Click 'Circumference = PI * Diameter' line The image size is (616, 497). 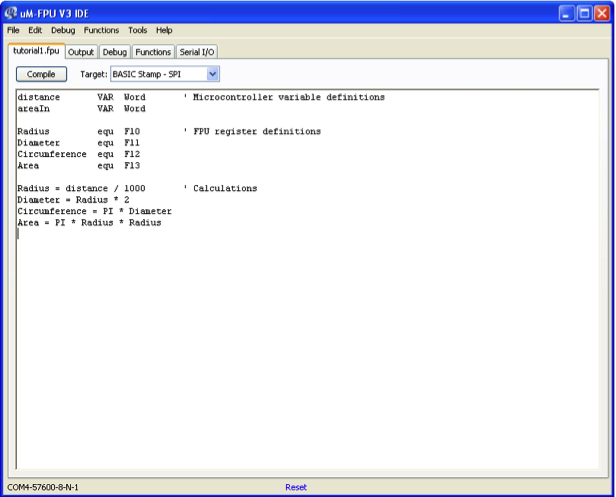(95, 211)
